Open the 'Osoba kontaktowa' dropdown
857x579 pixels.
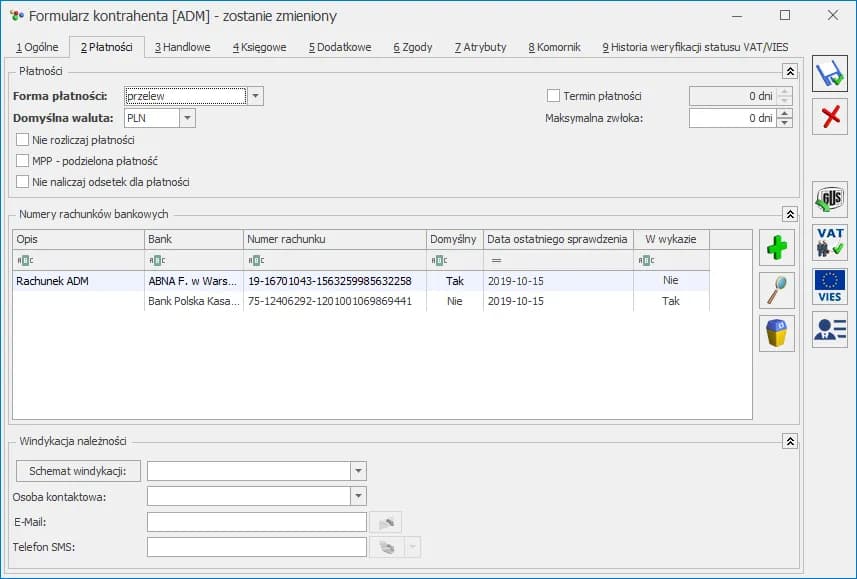[x=358, y=496]
